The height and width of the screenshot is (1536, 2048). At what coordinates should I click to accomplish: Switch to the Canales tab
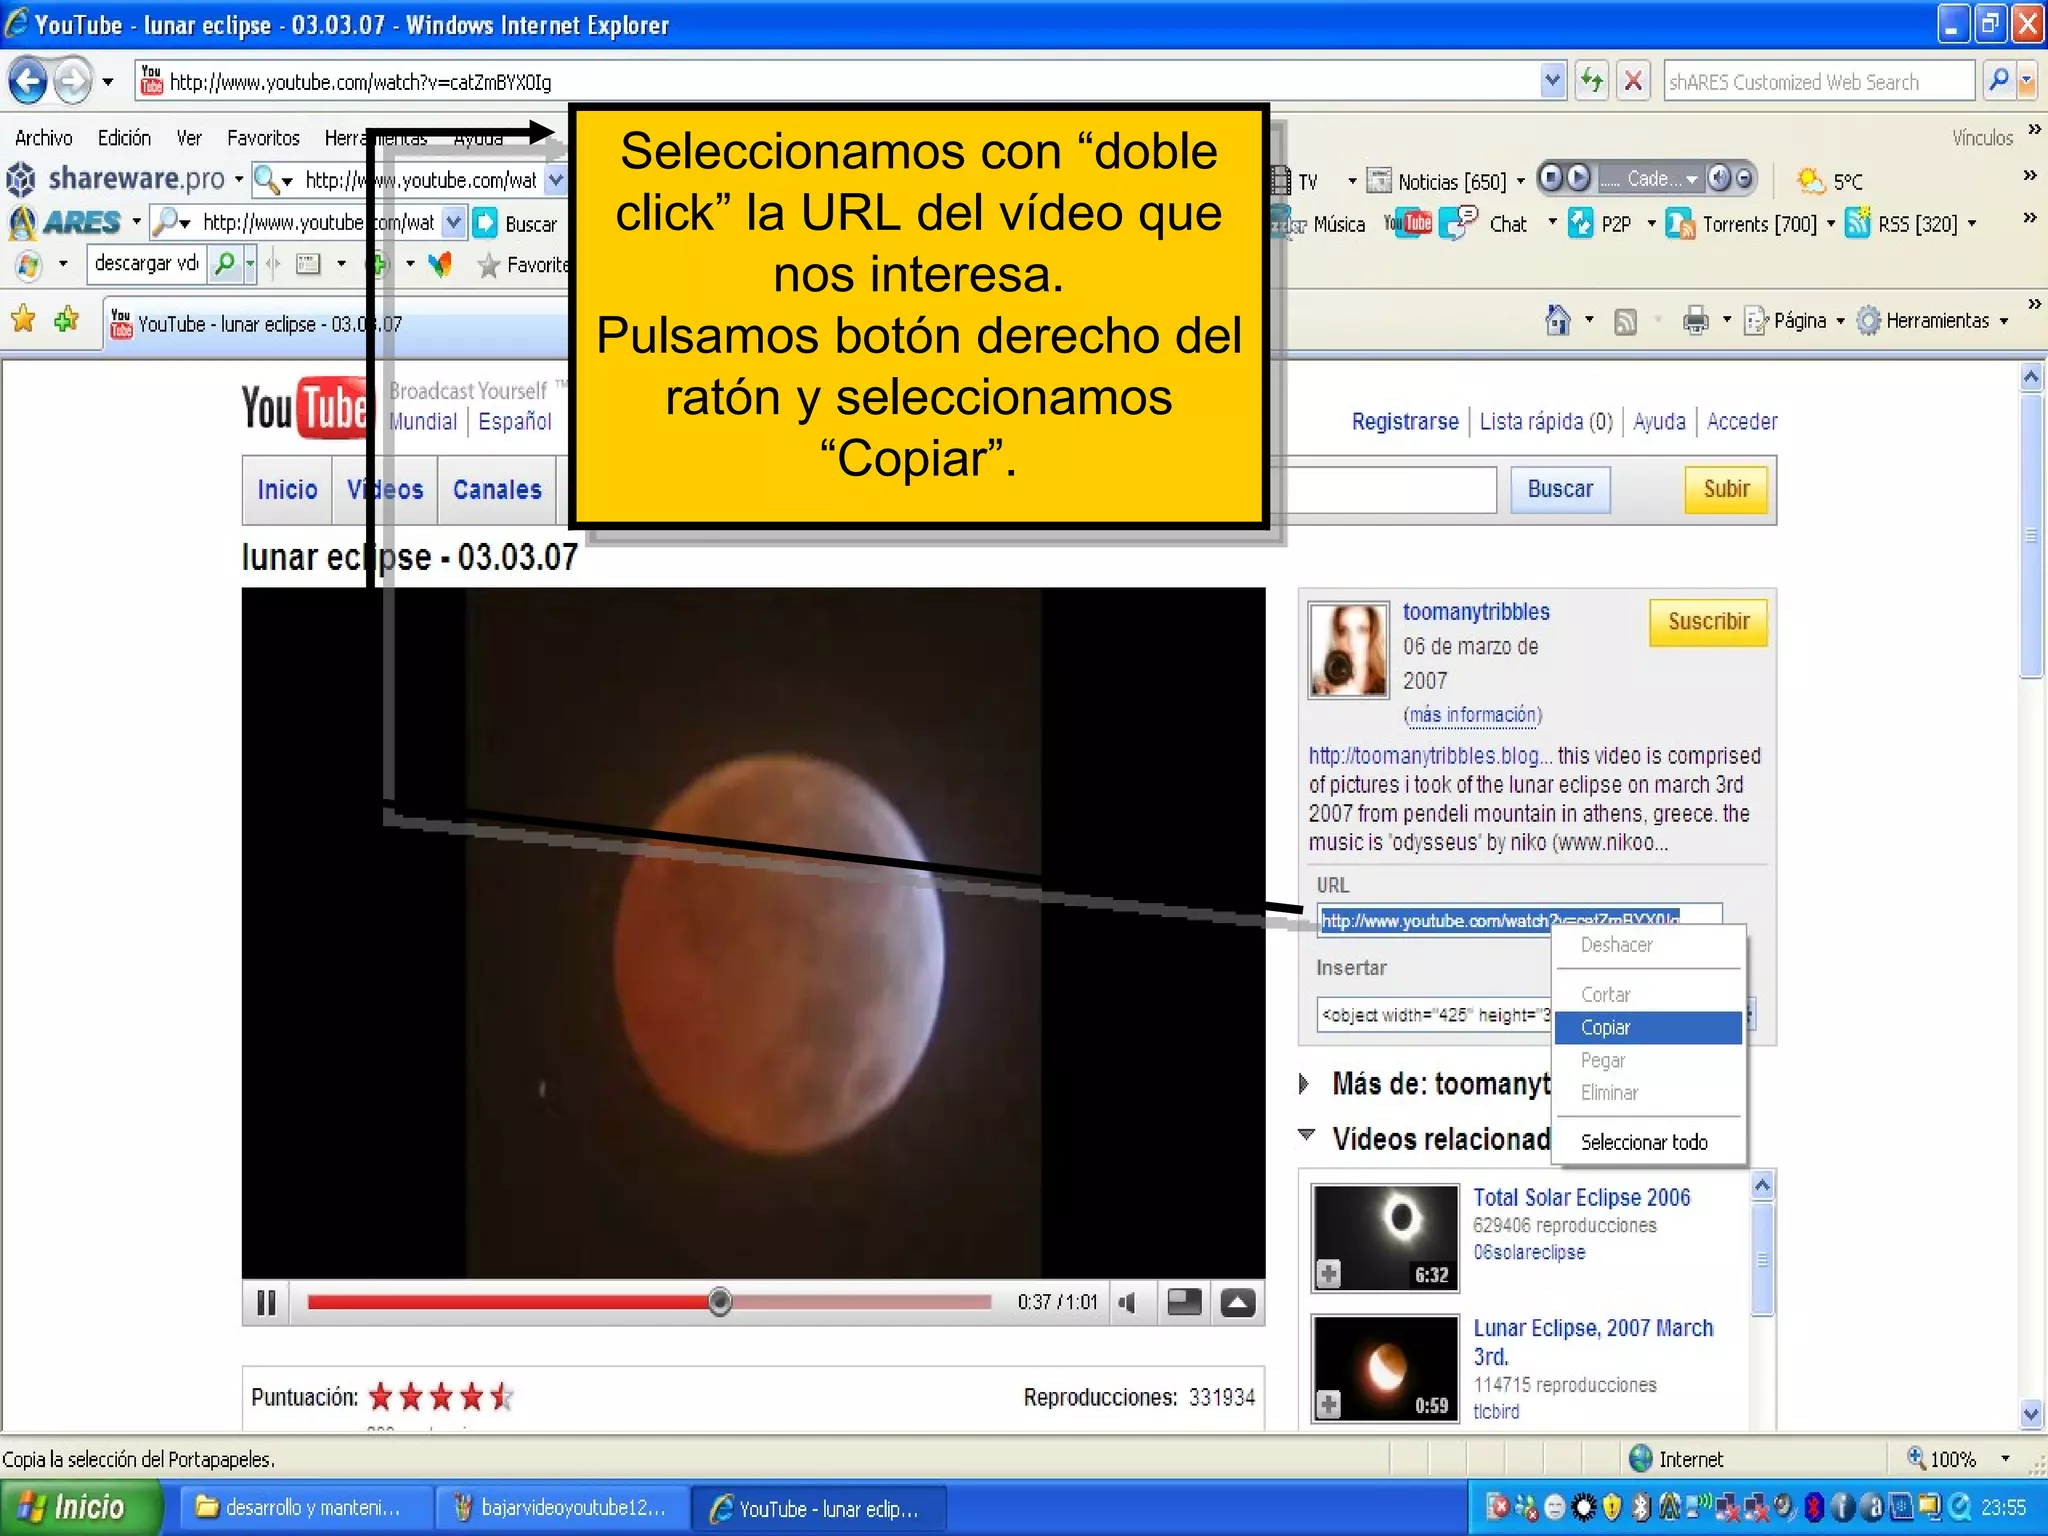coord(497,490)
